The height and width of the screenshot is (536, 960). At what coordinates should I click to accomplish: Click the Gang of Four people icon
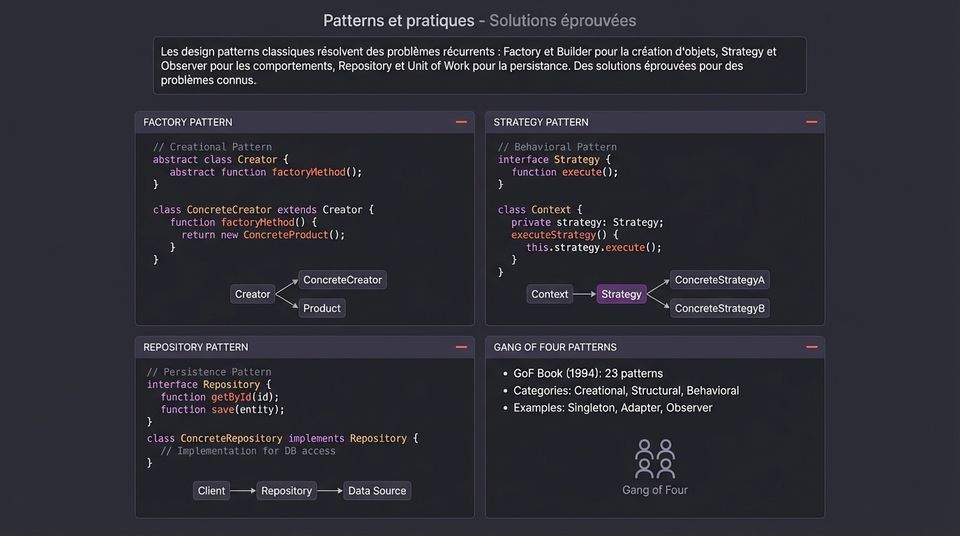pyautogui.click(x=654, y=458)
